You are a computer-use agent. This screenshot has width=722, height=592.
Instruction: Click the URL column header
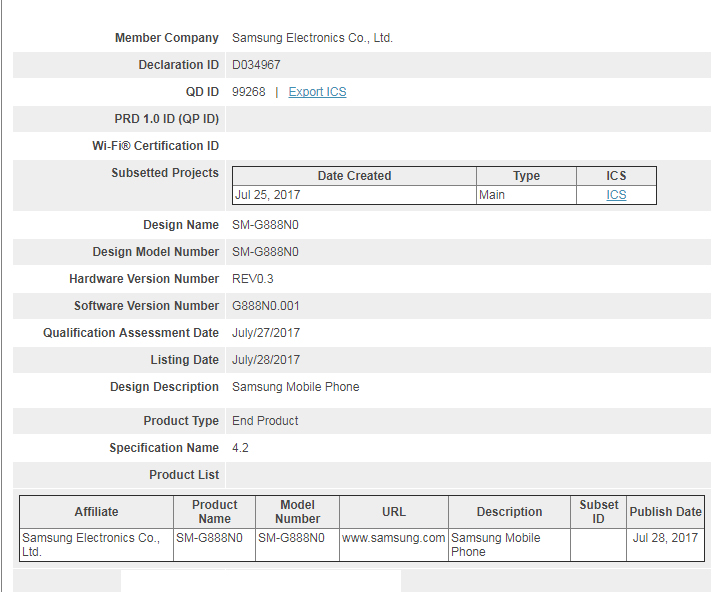[x=394, y=512]
